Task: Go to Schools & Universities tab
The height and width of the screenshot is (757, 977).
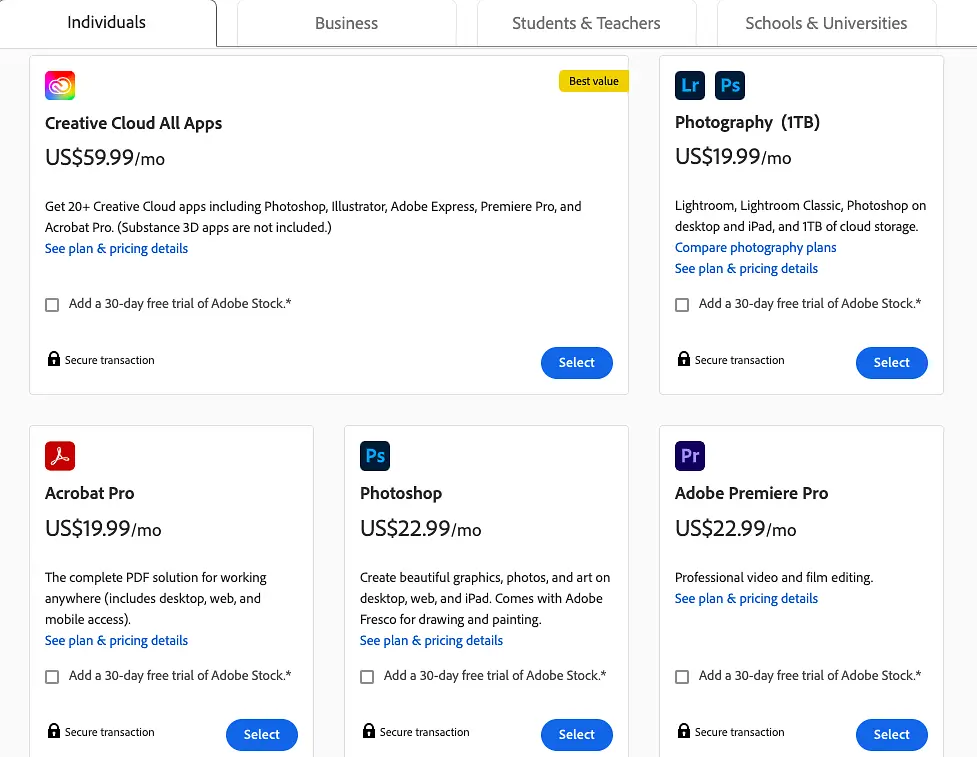Action: coord(826,23)
